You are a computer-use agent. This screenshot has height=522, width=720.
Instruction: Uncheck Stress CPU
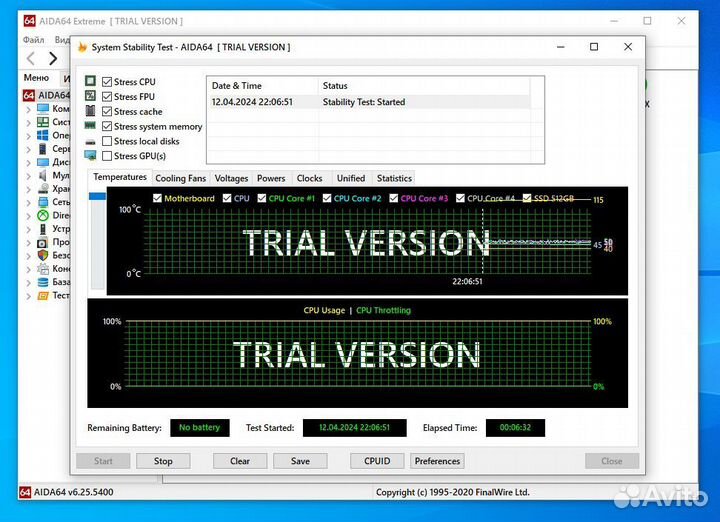[x=107, y=82]
